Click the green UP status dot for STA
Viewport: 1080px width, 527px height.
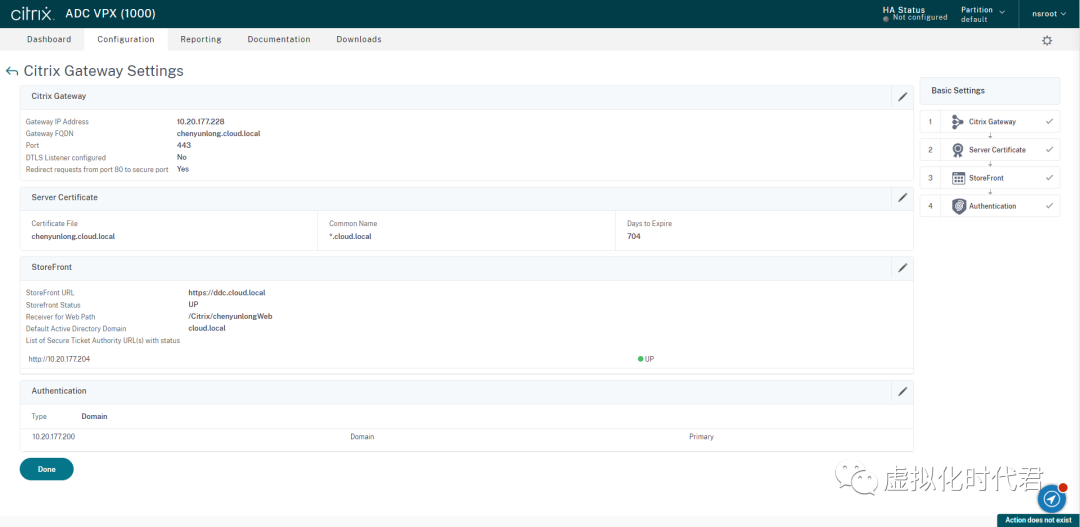point(641,359)
